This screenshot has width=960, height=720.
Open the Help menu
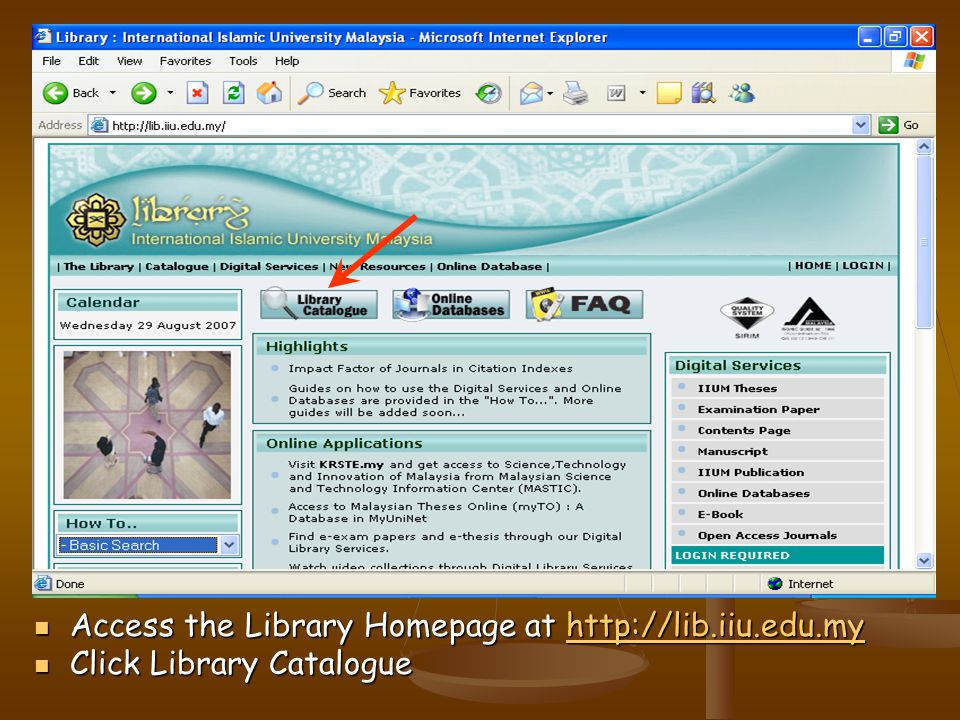(287, 61)
